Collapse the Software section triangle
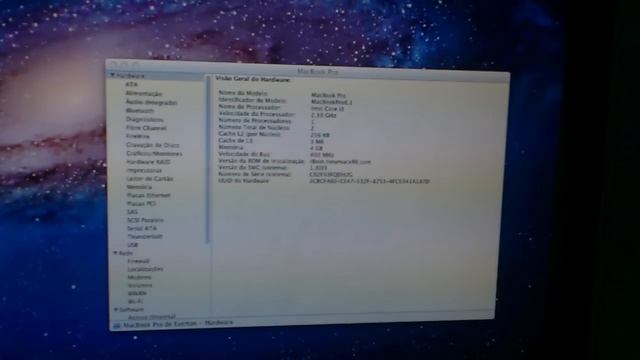 click(116, 309)
